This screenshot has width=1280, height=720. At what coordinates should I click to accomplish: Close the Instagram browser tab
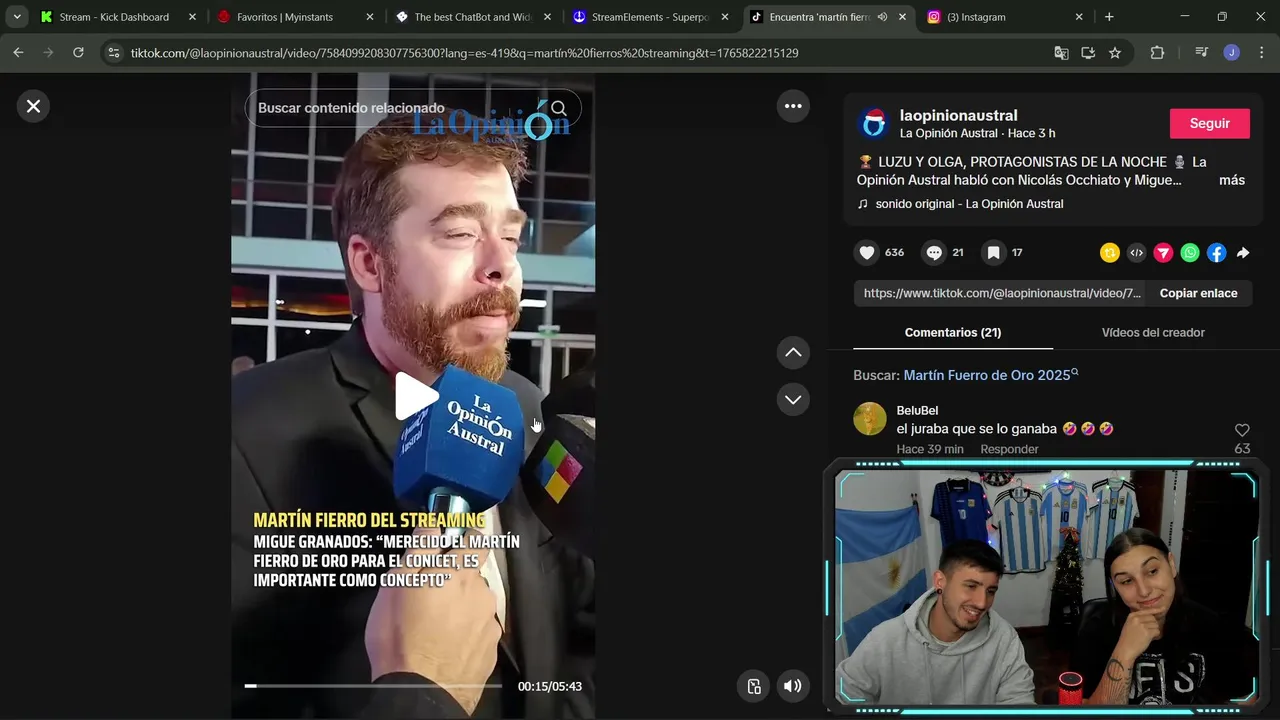click(x=1079, y=17)
